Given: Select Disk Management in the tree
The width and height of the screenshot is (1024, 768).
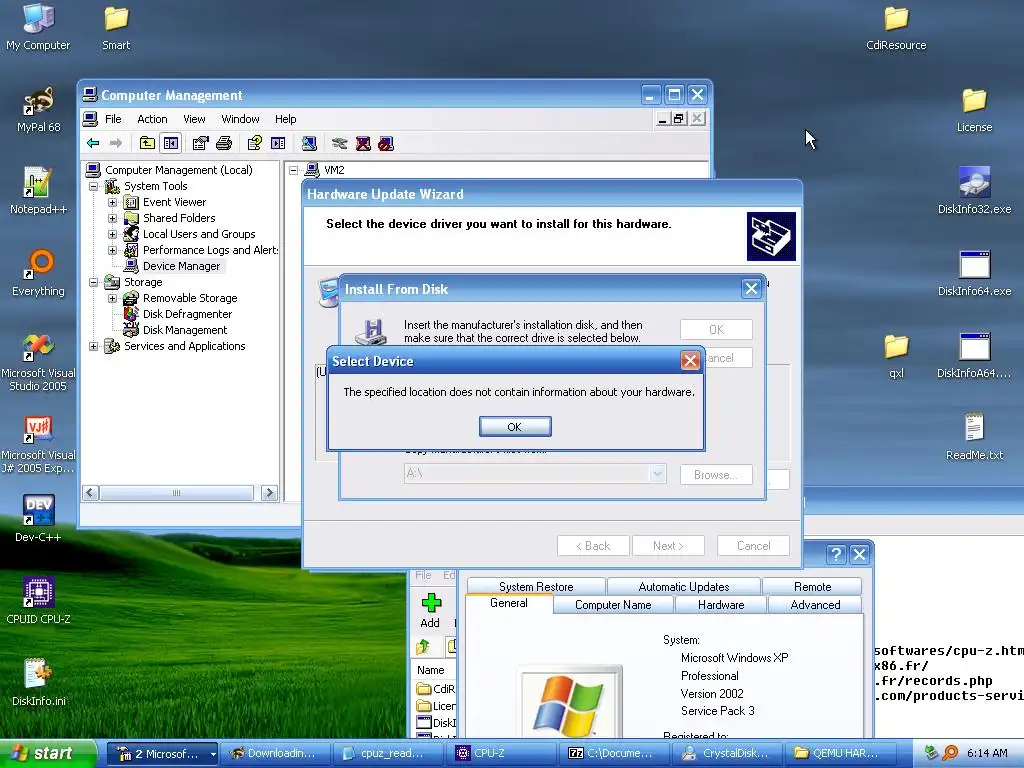Looking at the screenshot, I should coord(185,330).
